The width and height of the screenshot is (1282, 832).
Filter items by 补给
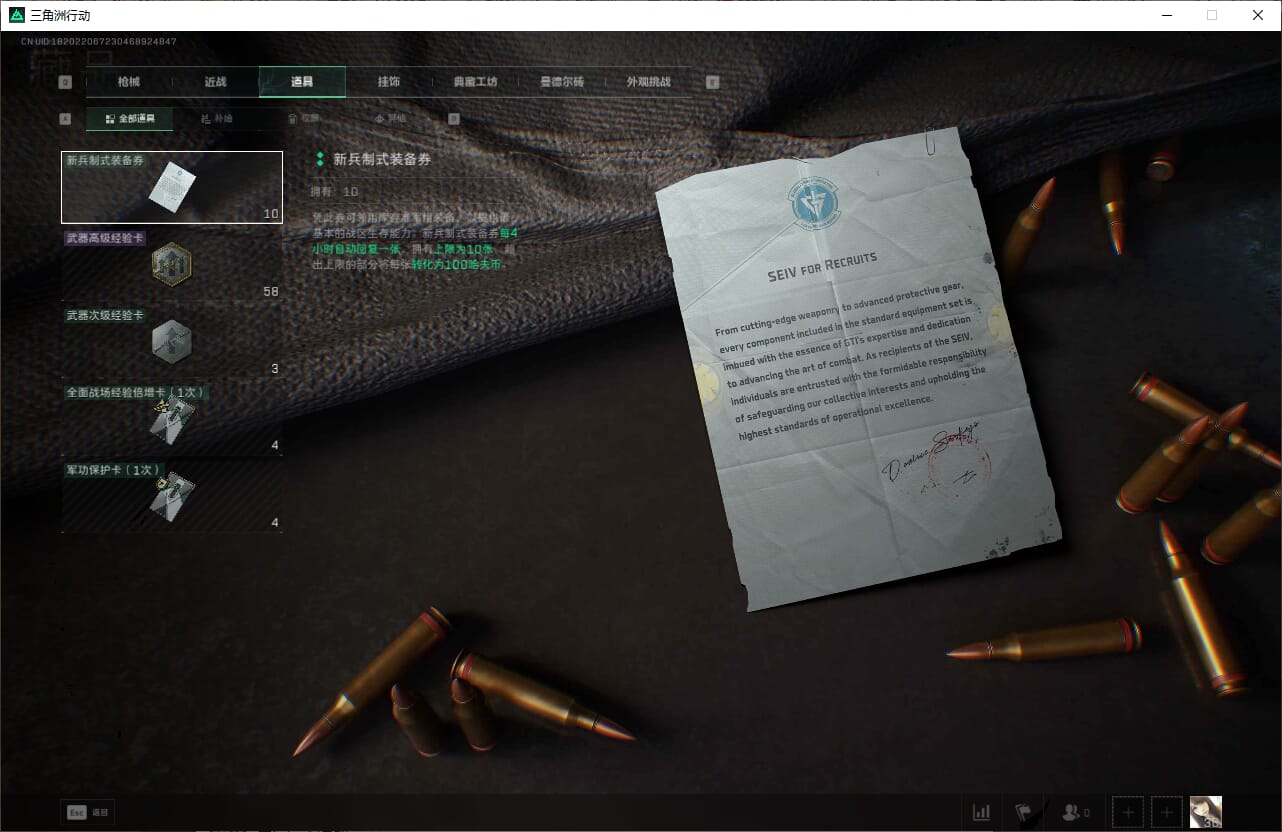(217, 119)
